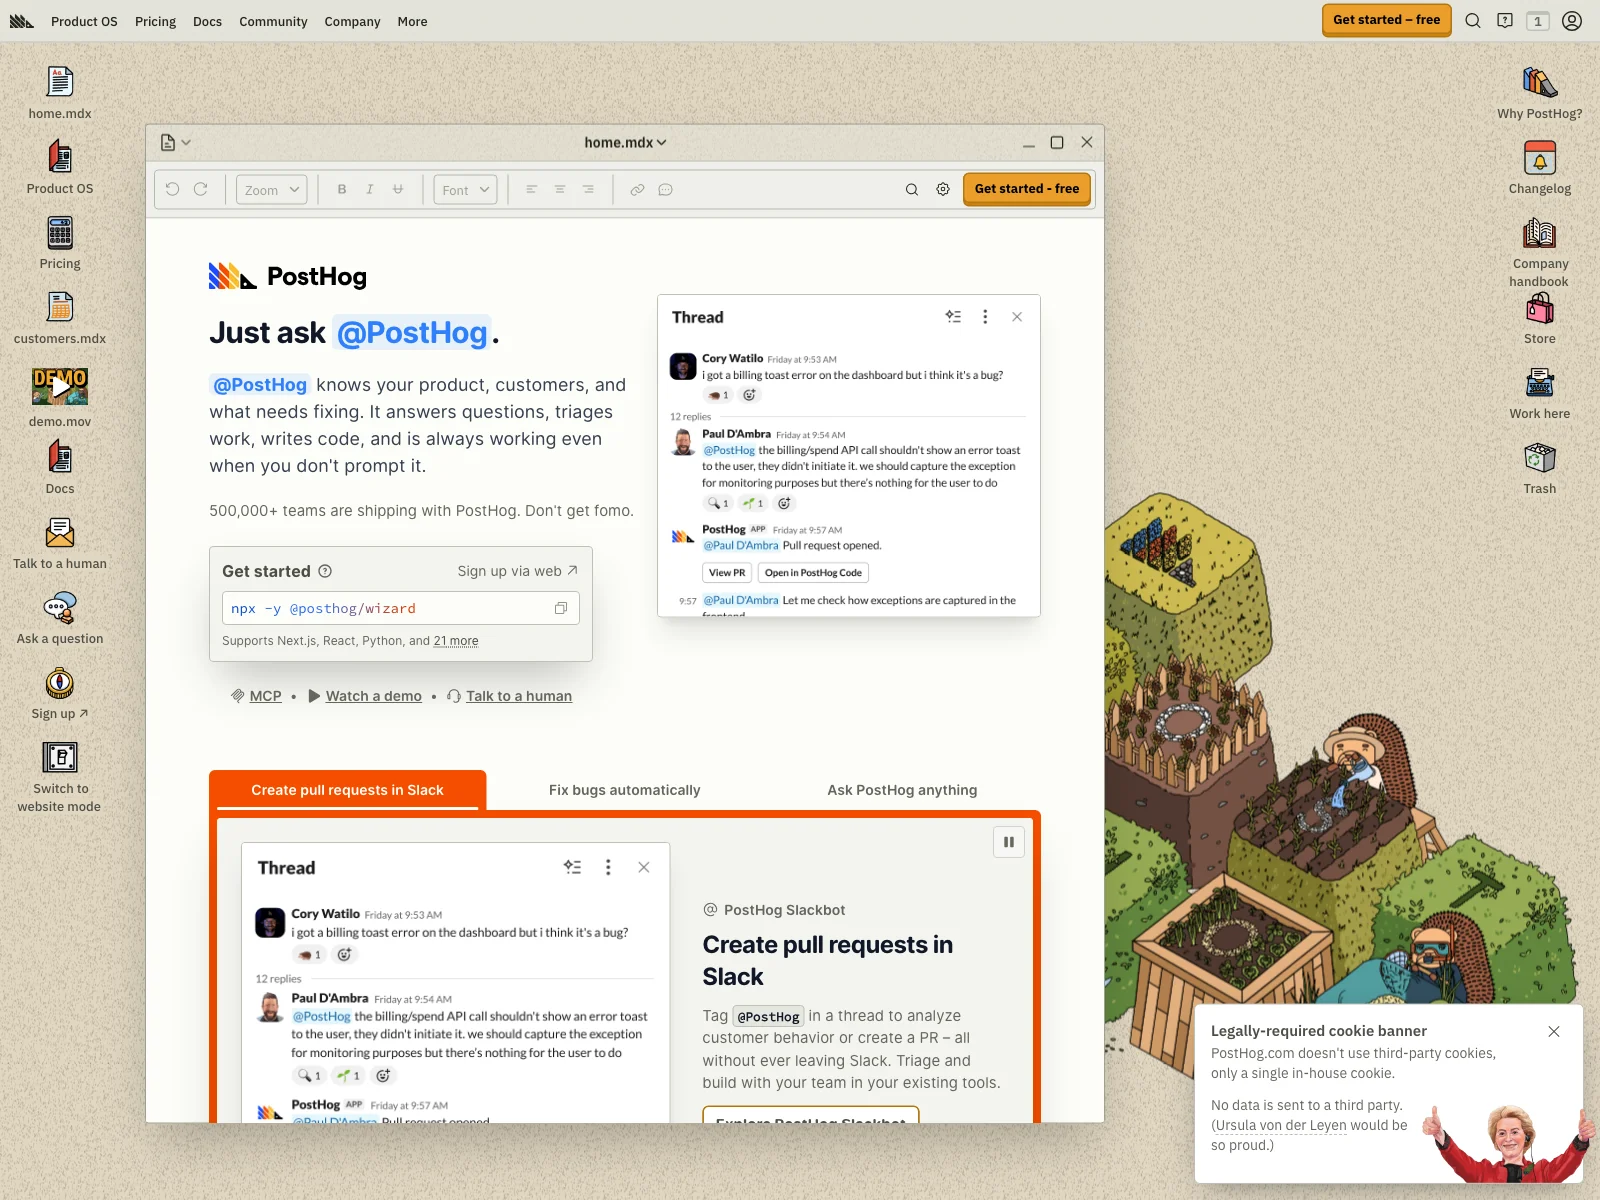Open the Community menu
The image size is (1600, 1200).
click(273, 21)
